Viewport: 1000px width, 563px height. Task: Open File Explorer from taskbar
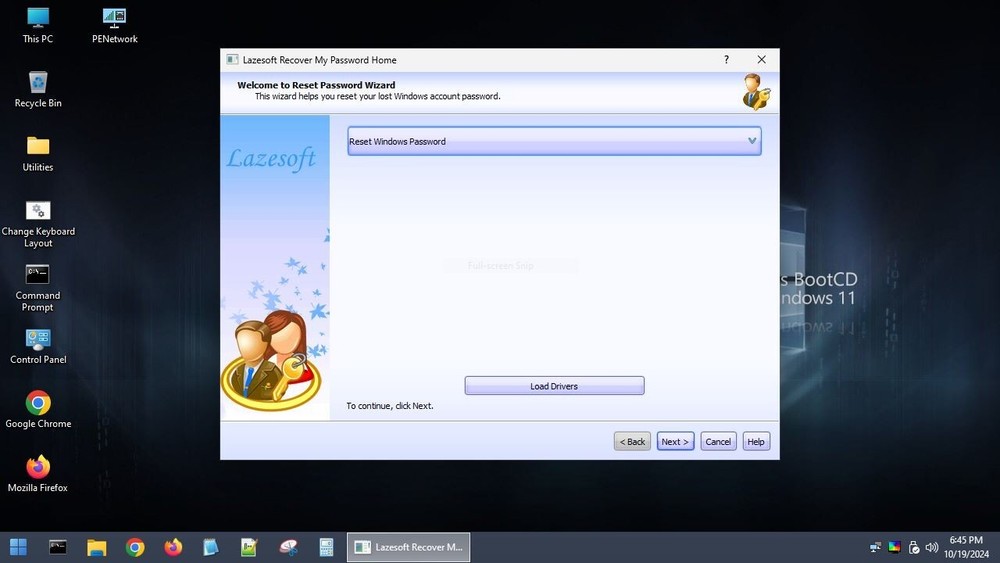click(97, 547)
